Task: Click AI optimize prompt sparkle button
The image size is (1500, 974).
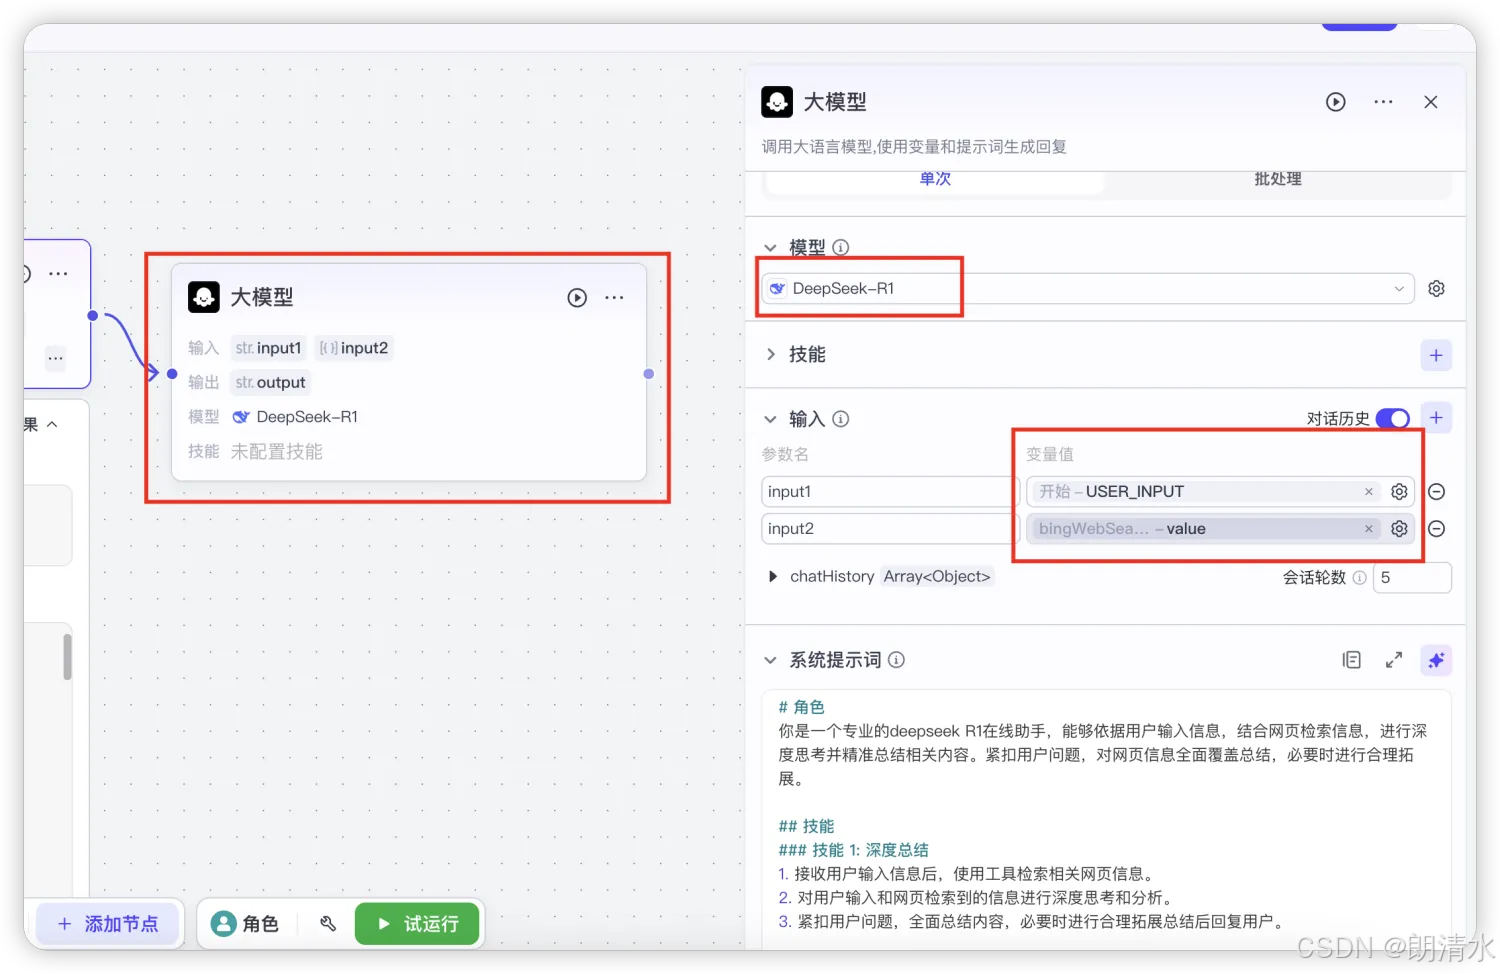Action: point(1436,660)
